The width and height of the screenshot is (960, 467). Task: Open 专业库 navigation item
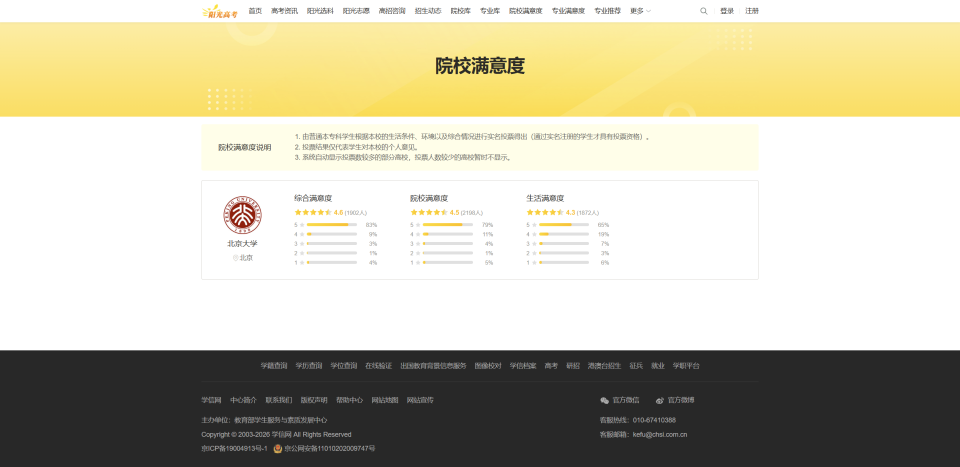[x=490, y=11]
